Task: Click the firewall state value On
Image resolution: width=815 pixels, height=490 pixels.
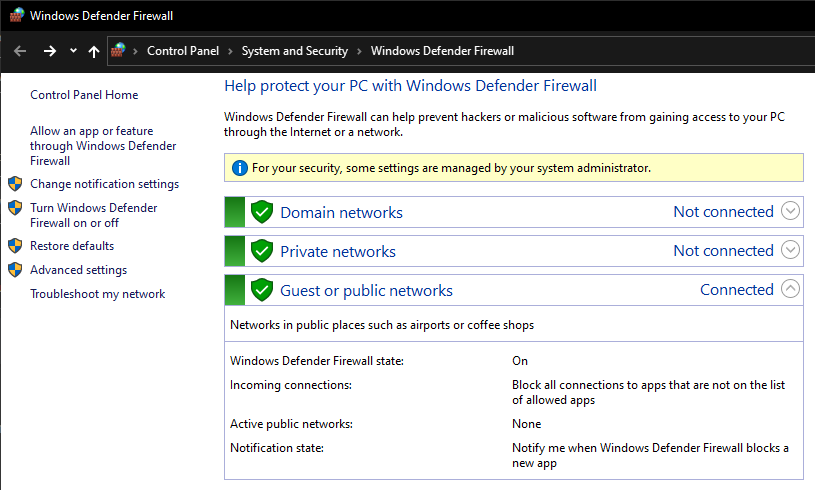Action: [x=520, y=361]
